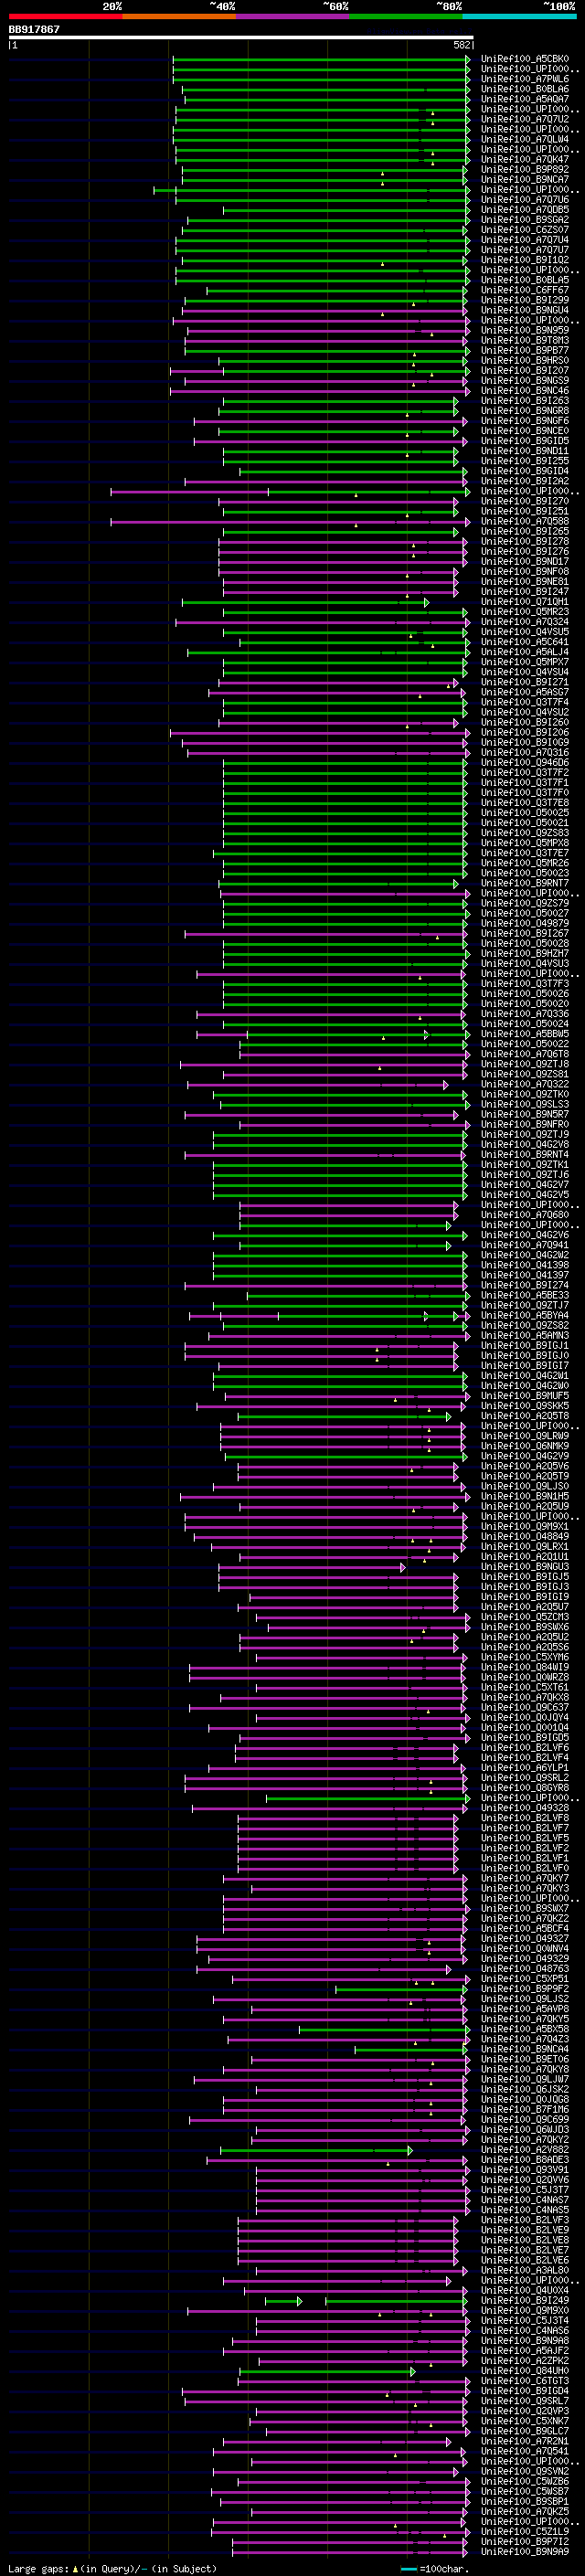Screen dimensions: 585x2576
Task: Open hit UniRef100_A5CBK0
Action: 524,59
